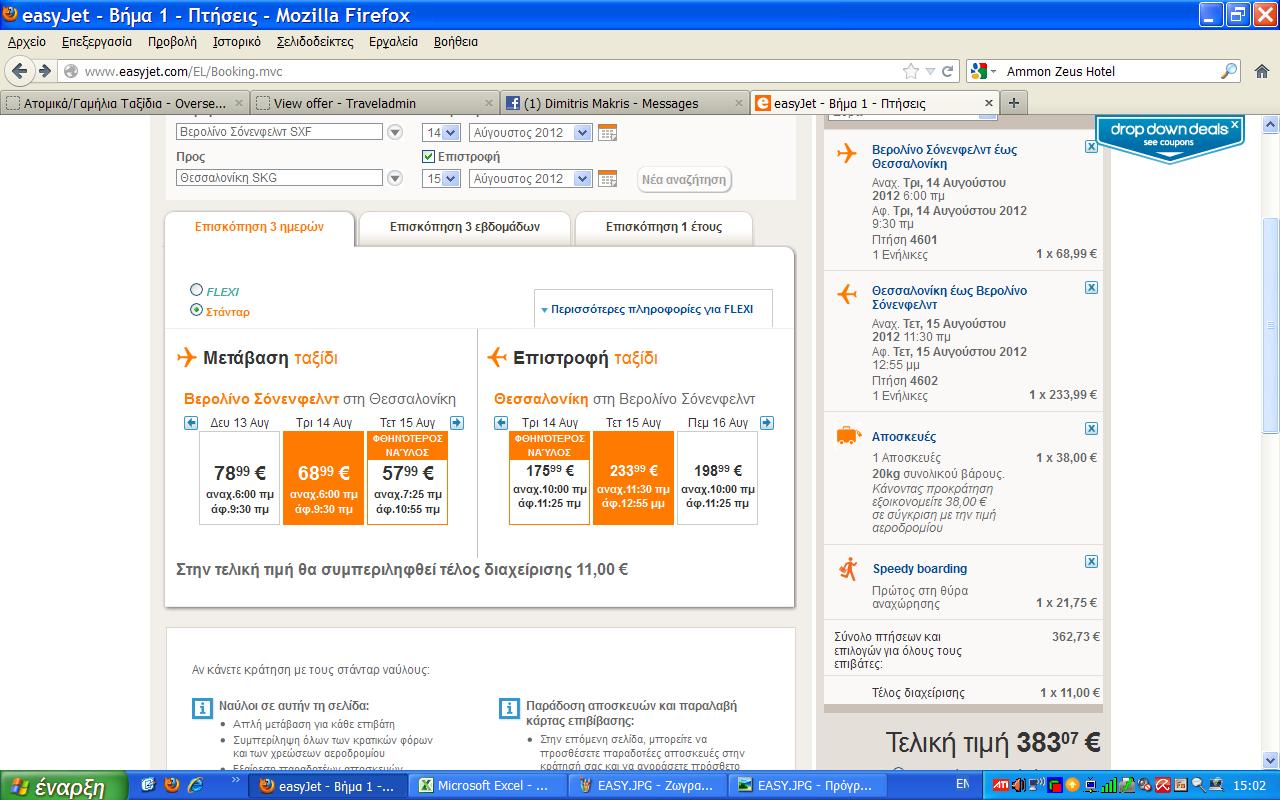Screen dimensions: 1280x800
Task: Open the departure day dropdown showing 14
Action: coord(441,132)
